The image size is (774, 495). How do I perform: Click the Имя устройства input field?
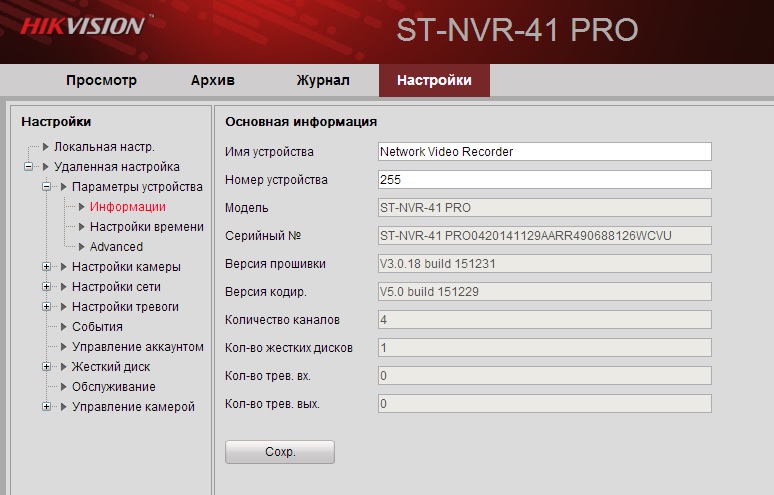[x=544, y=152]
